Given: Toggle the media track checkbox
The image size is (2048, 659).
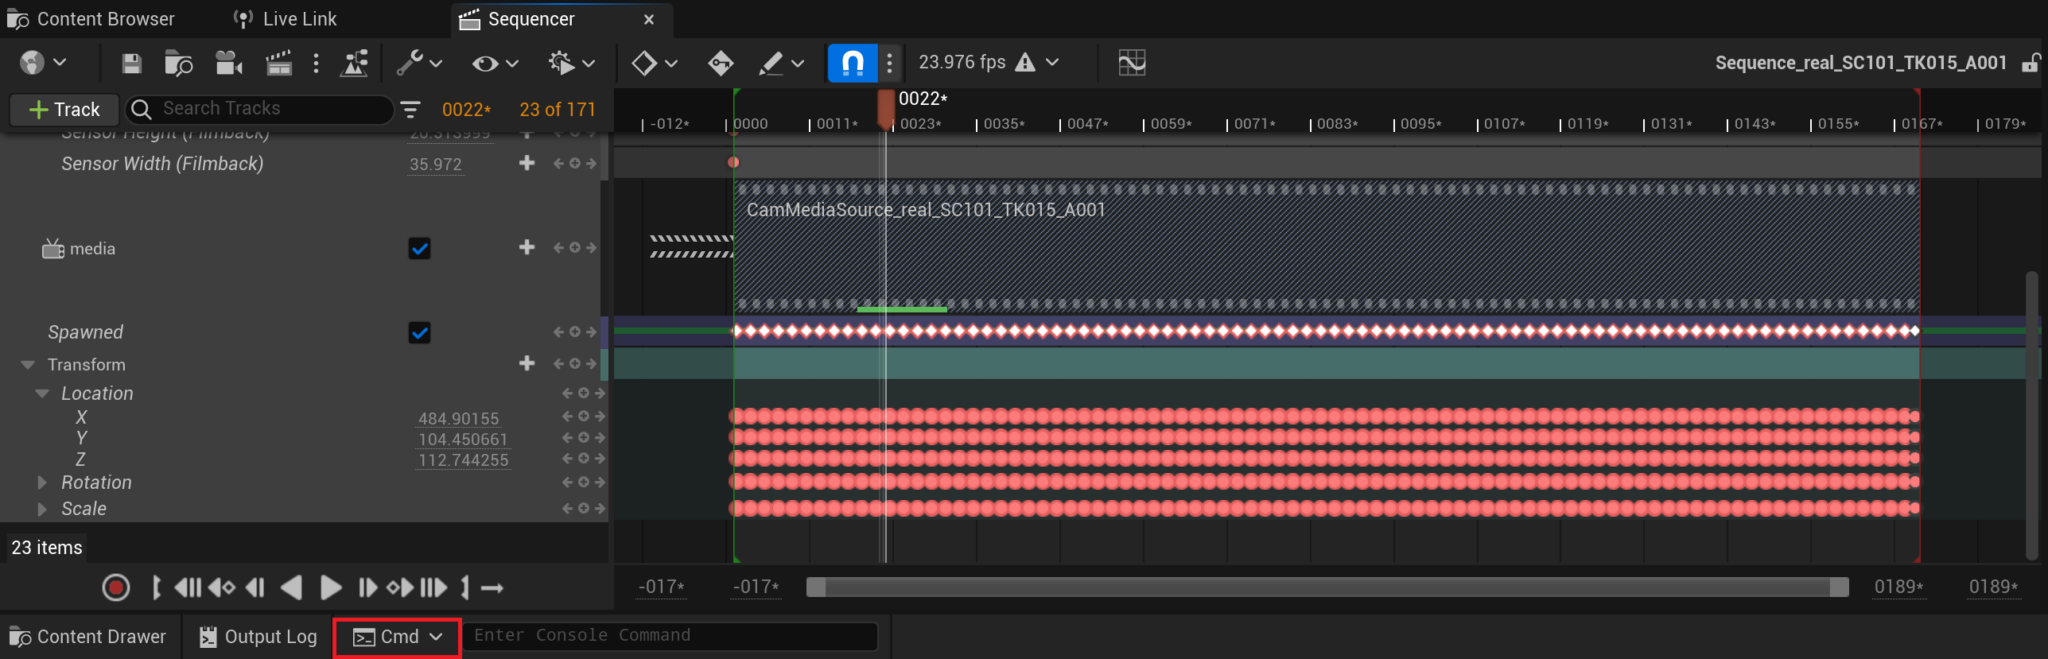Looking at the screenshot, I should tap(419, 248).
